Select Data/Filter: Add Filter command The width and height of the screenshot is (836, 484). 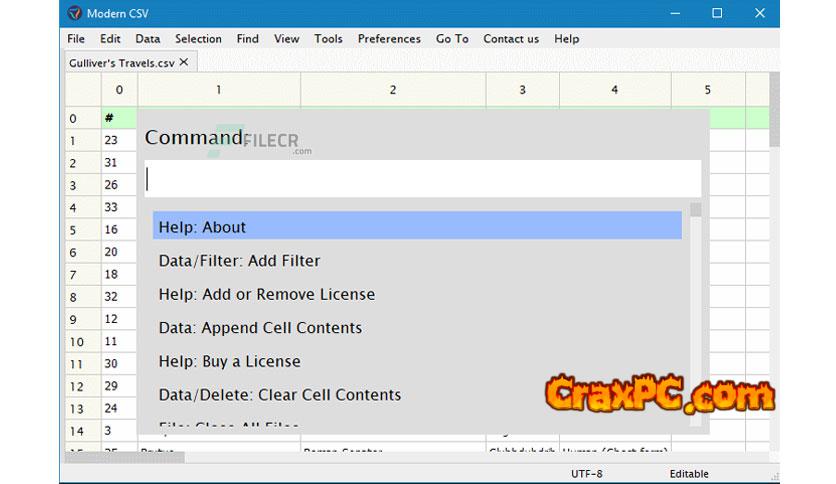[239, 261]
